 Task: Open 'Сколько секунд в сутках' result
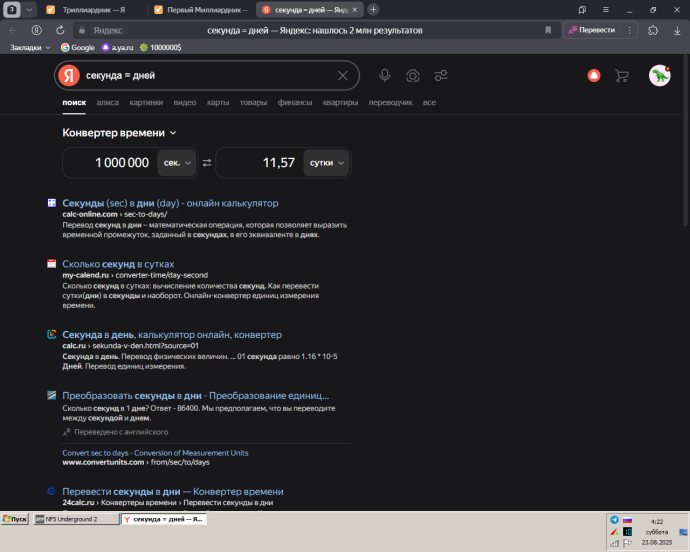pyautogui.click(x=118, y=264)
